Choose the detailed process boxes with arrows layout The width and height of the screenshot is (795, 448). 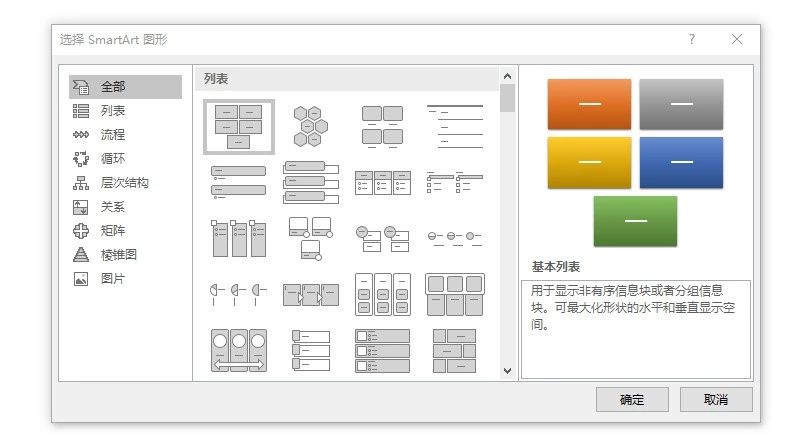310,294
